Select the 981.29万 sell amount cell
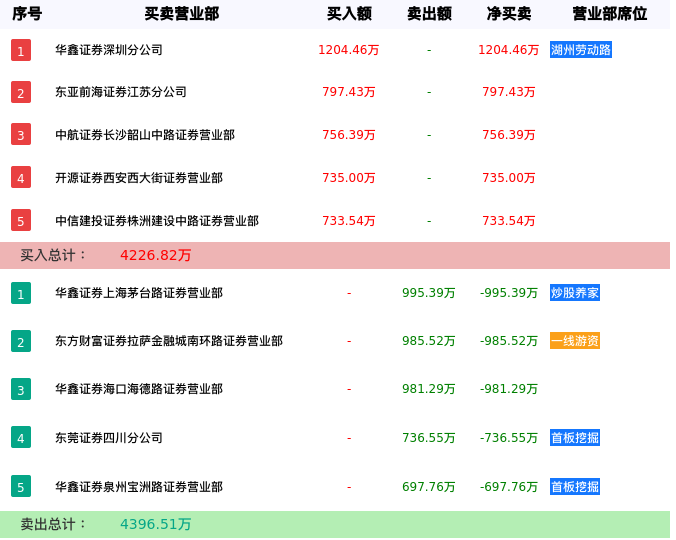This screenshot has height=540, width=676. coord(429,389)
